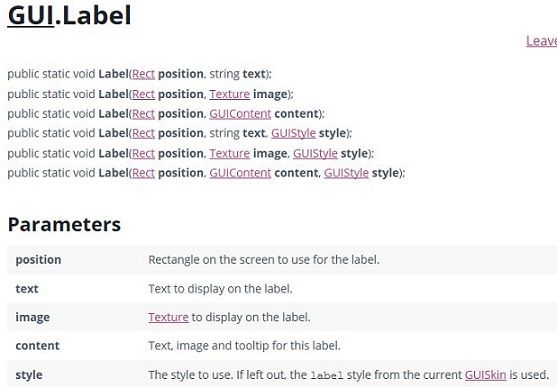
Task: Click the content parameter description text
Action: pyautogui.click(x=244, y=345)
